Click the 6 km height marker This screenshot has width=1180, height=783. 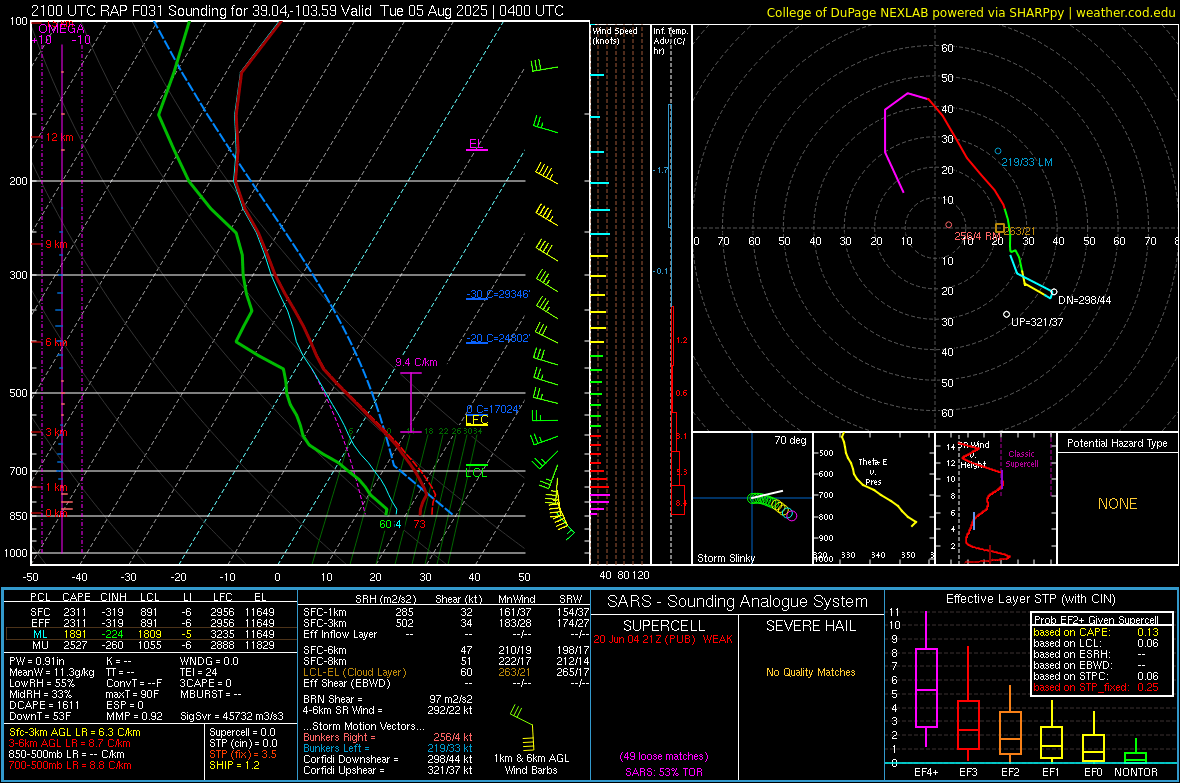point(54,342)
